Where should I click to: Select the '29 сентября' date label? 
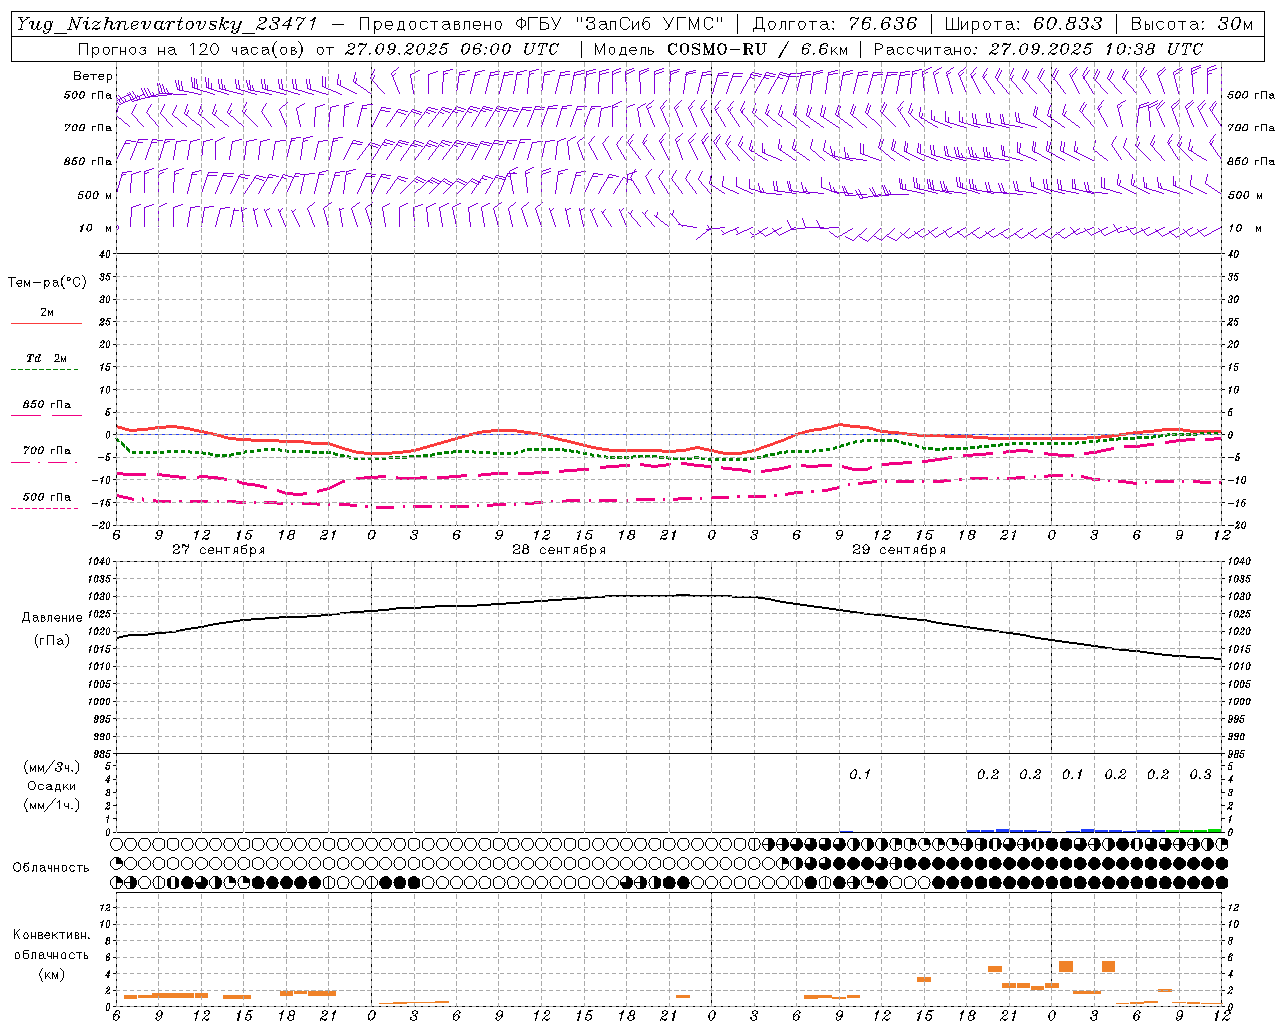pyautogui.click(x=899, y=550)
